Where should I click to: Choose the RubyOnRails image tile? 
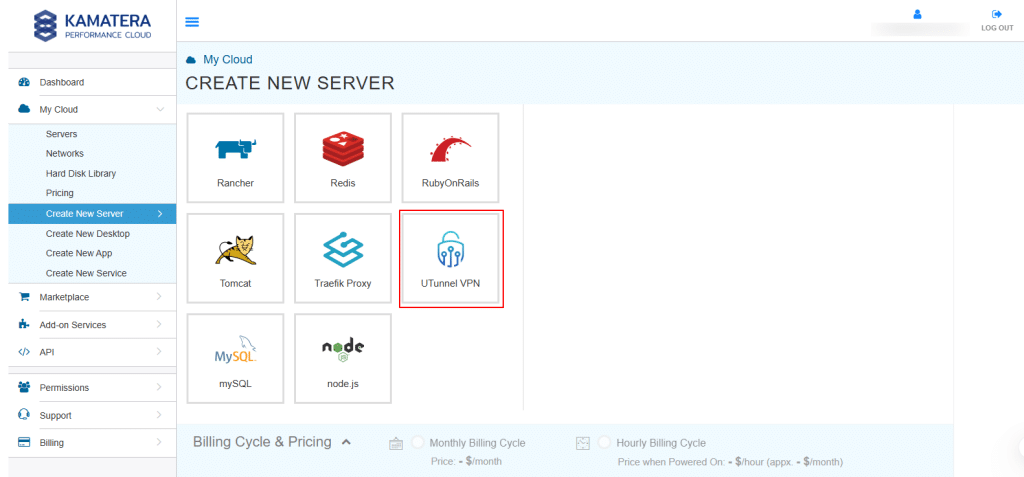450,157
